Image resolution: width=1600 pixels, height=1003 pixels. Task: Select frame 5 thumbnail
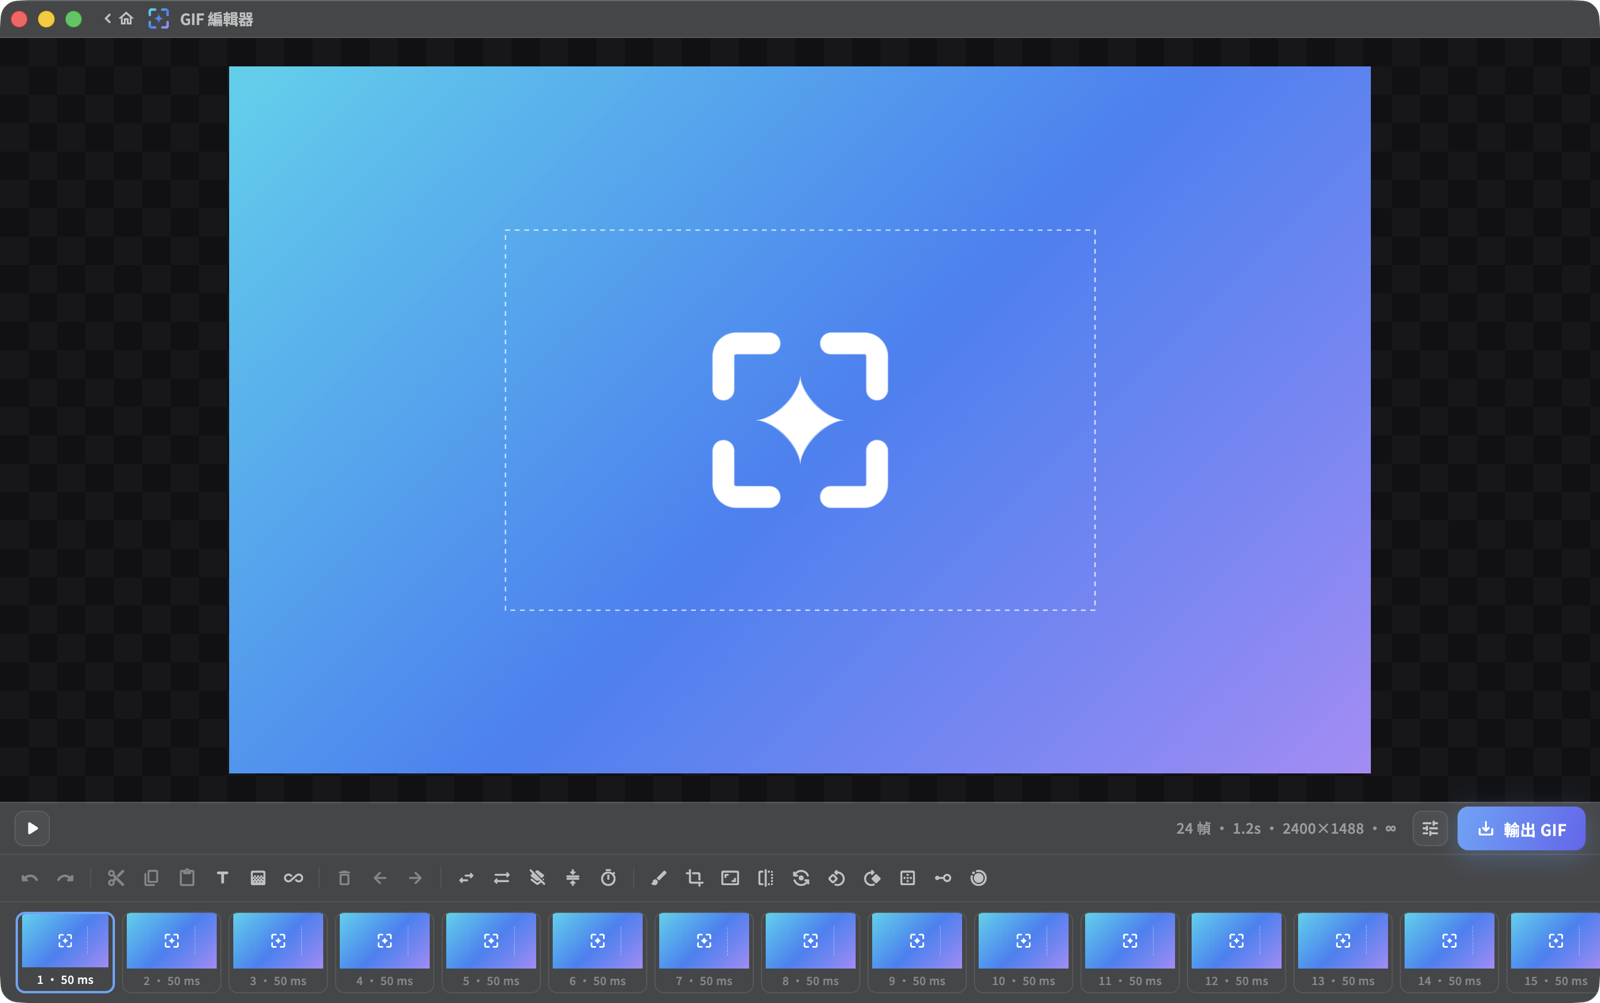click(491, 951)
